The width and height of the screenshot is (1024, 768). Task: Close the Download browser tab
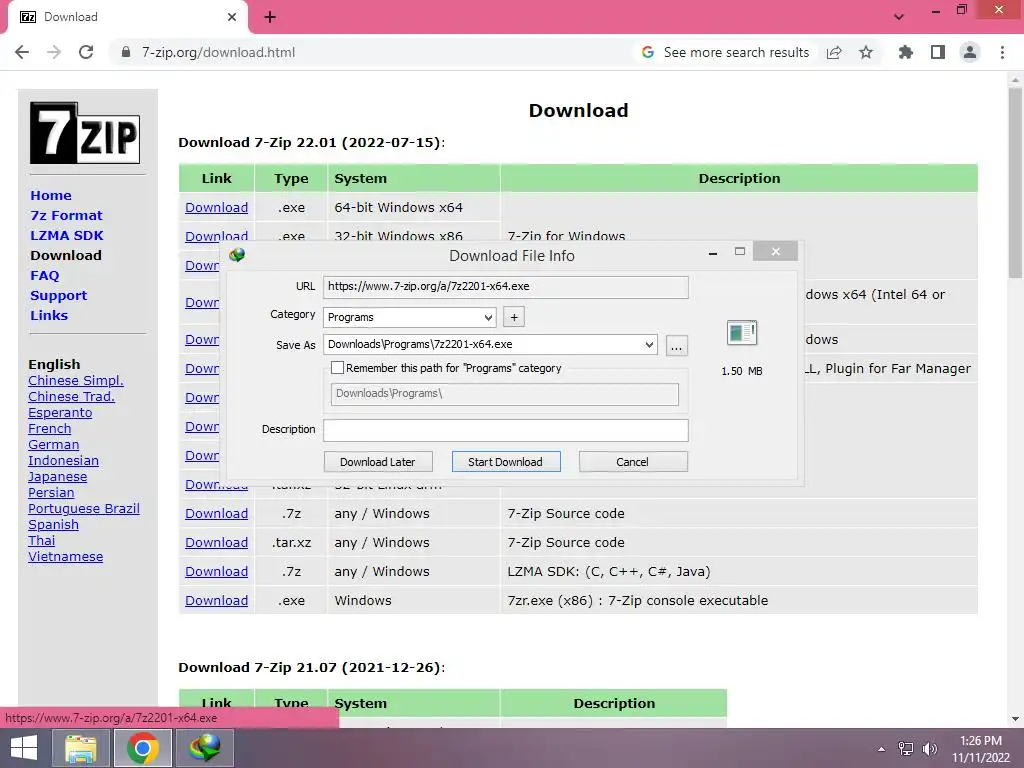(232, 17)
